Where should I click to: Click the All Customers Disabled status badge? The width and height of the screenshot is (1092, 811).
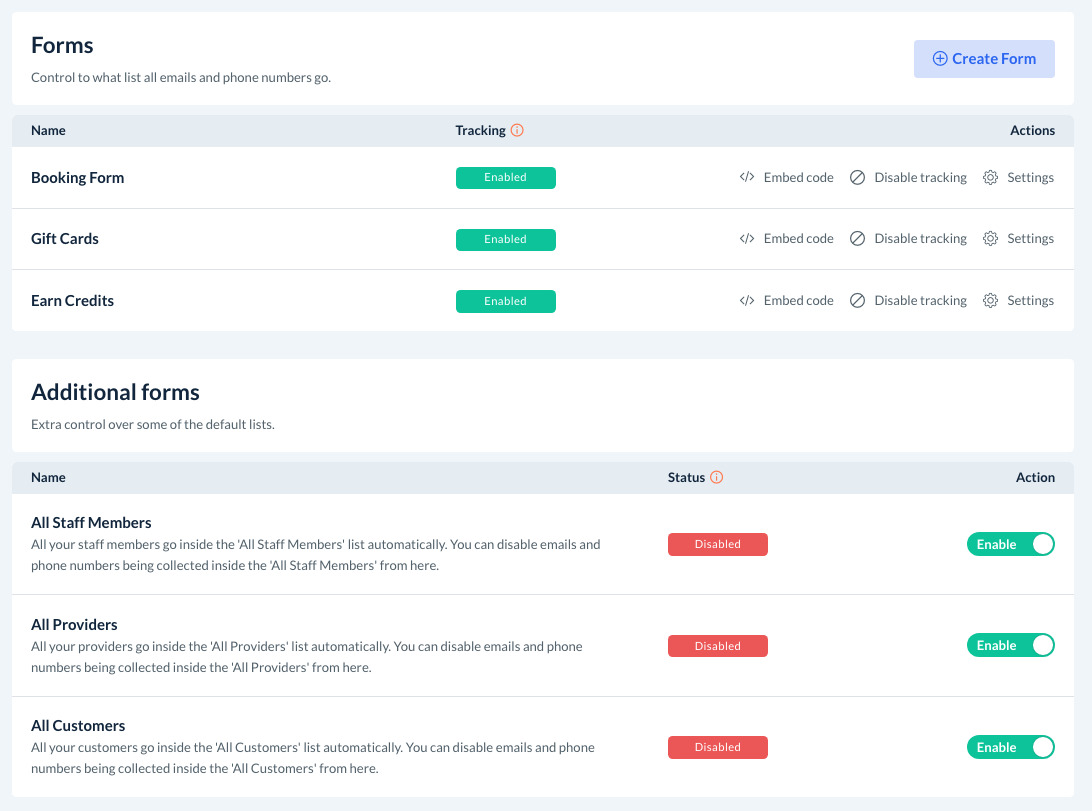pyautogui.click(x=717, y=747)
